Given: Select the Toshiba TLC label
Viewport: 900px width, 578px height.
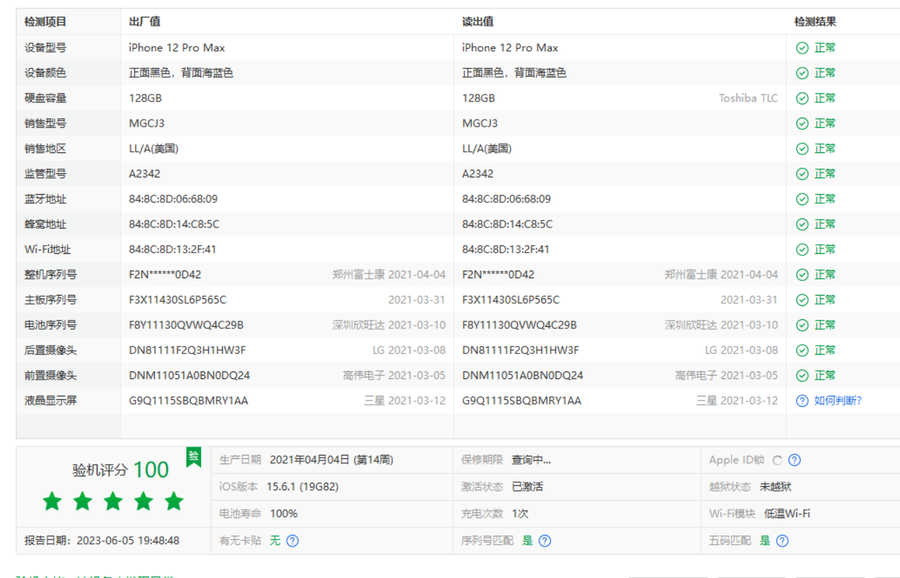Looking at the screenshot, I should point(748,98).
